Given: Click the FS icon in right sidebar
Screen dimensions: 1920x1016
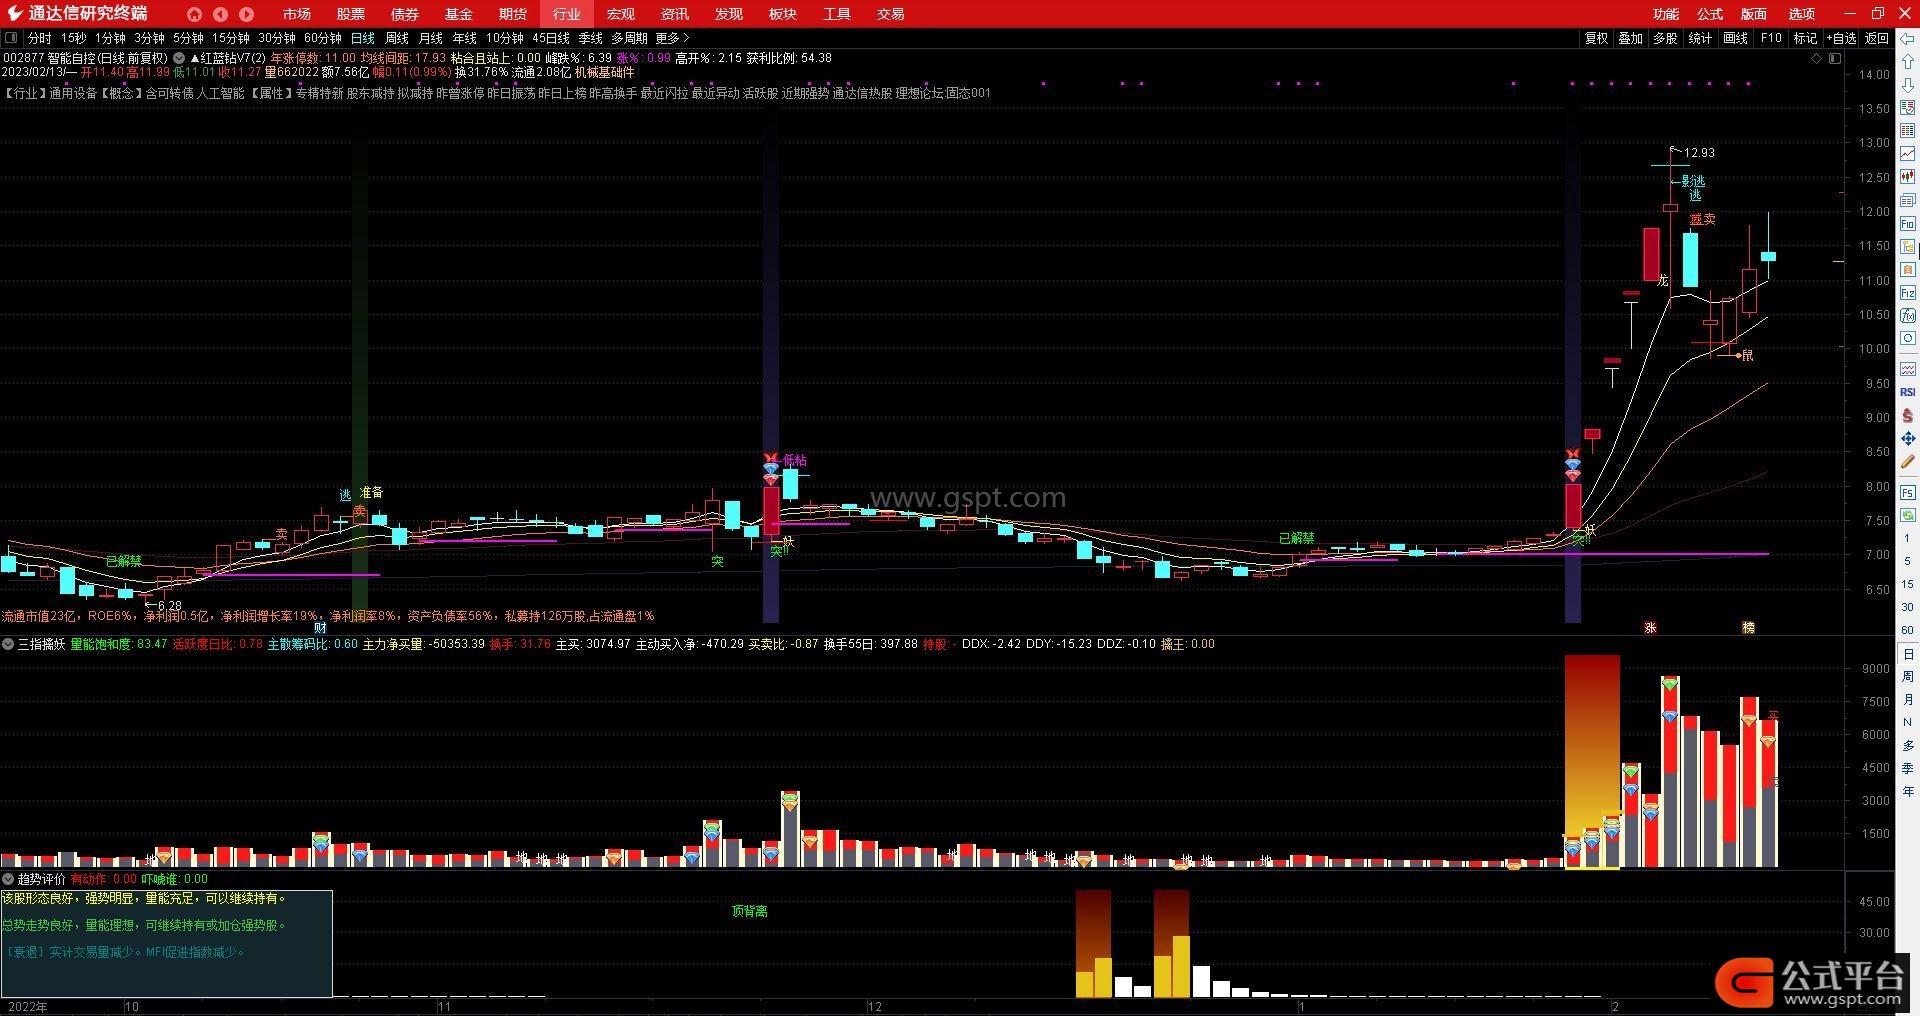Looking at the screenshot, I should pos(1908,492).
